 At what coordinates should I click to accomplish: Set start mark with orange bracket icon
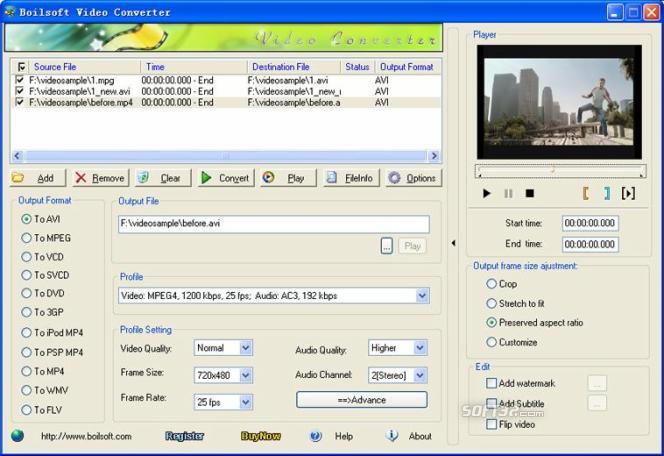[586, 193]
